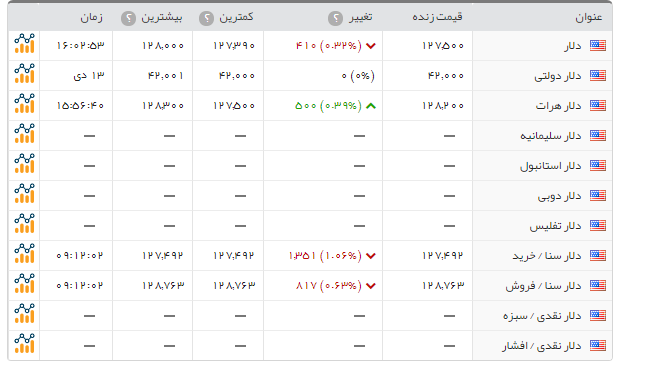Image resolution: width=654 pixels, height=372 pixels.
Task: Open the chart icon for دلار دولتی row
Action: 24,74
